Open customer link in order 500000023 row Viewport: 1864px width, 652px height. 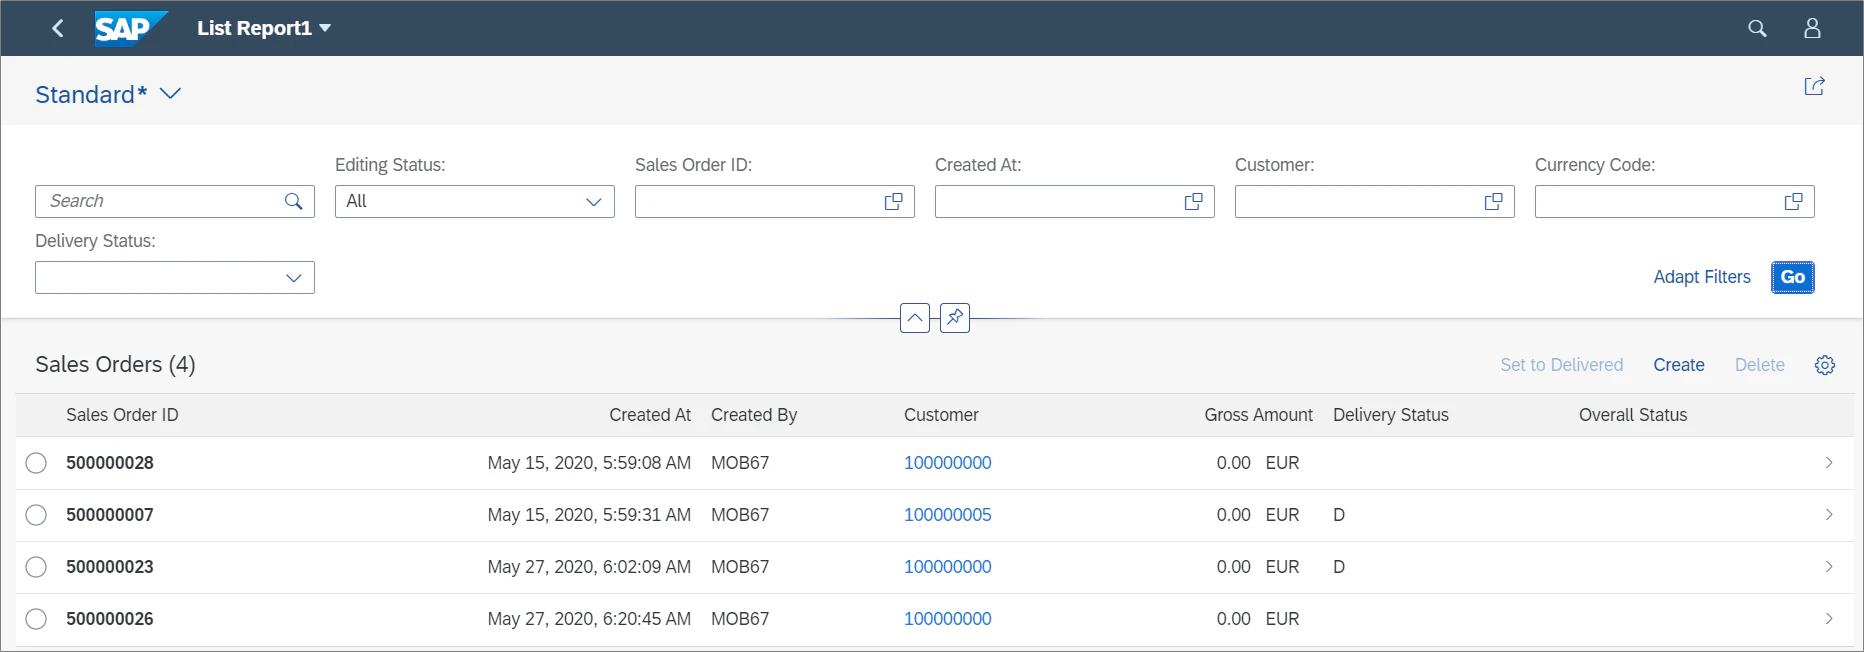[x=948, y=567]
